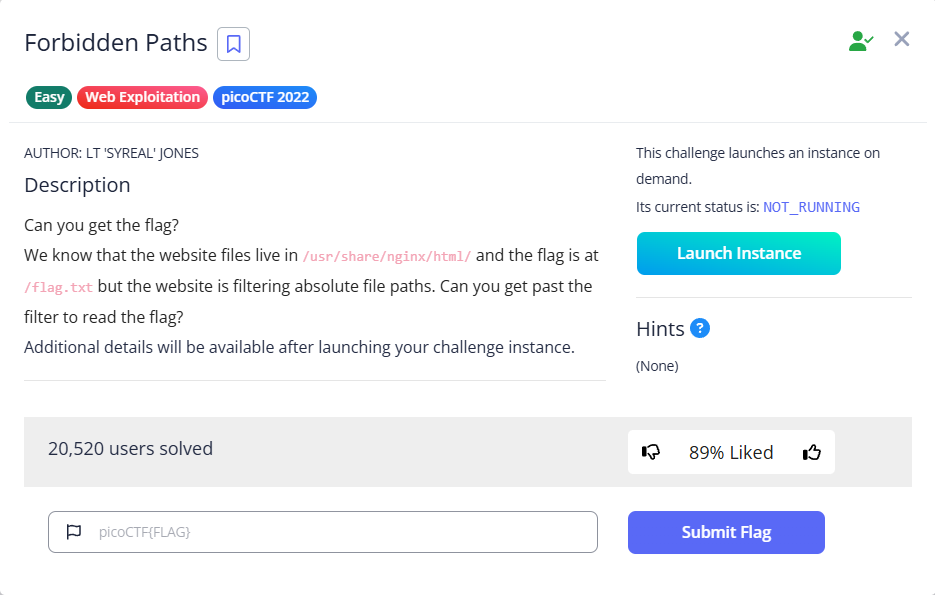Click the thumbs down dislike icon
The height and width of the screenshot is (595, 935).
pos(651,452)
